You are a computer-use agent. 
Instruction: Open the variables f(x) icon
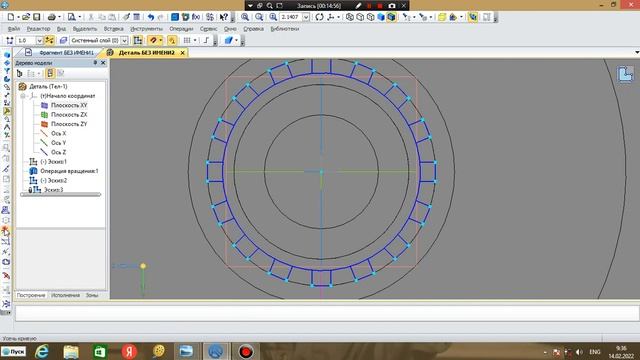pyautogui.click(x=196, y=17)
